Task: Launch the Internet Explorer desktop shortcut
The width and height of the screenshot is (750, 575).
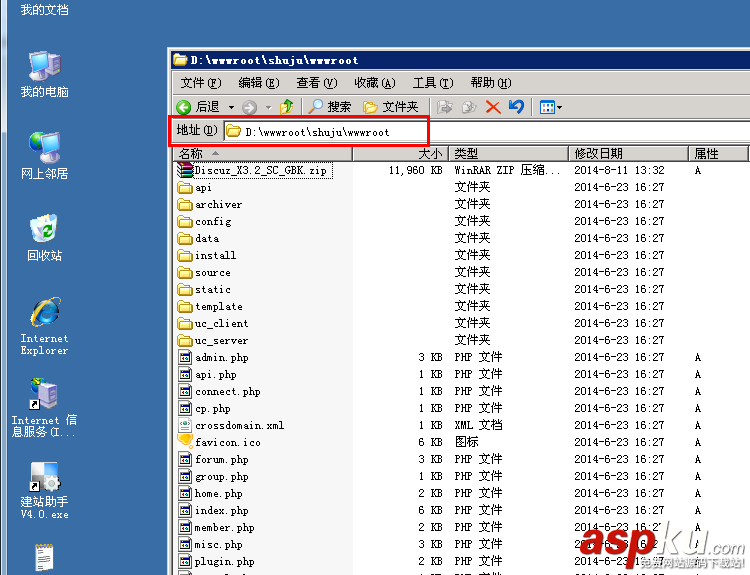Action: (44, 326)
